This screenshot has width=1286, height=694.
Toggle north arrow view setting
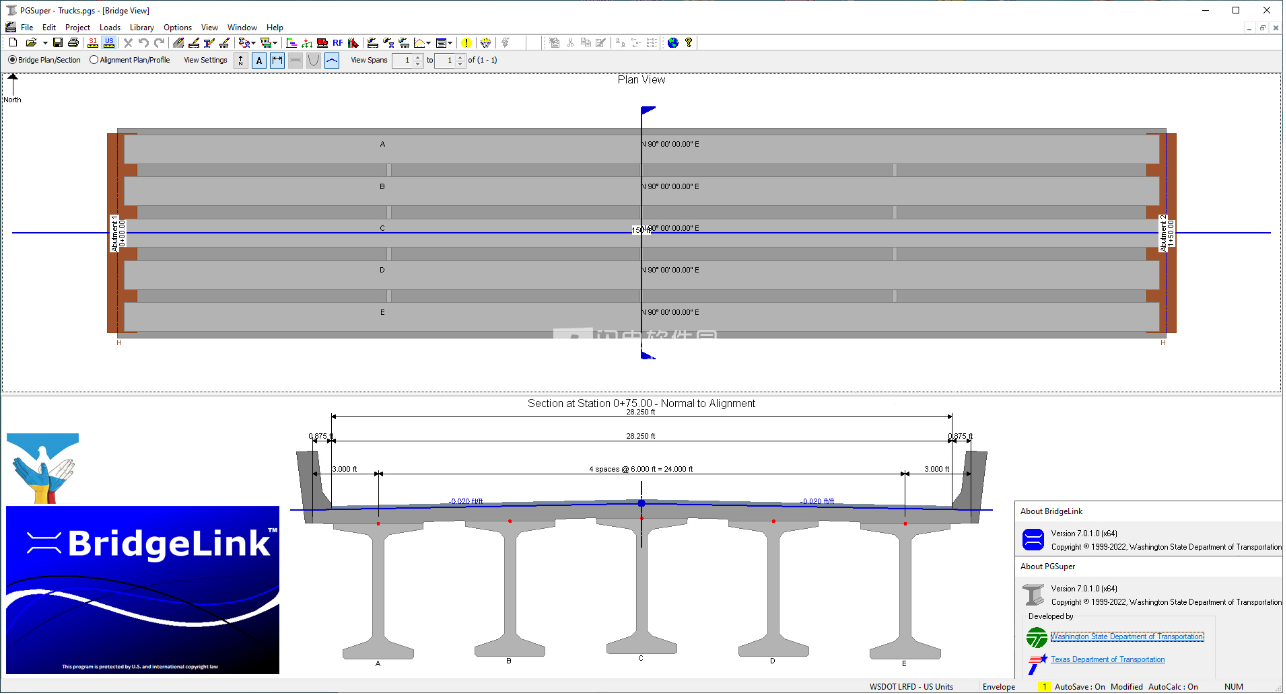(x=240, y=60)
